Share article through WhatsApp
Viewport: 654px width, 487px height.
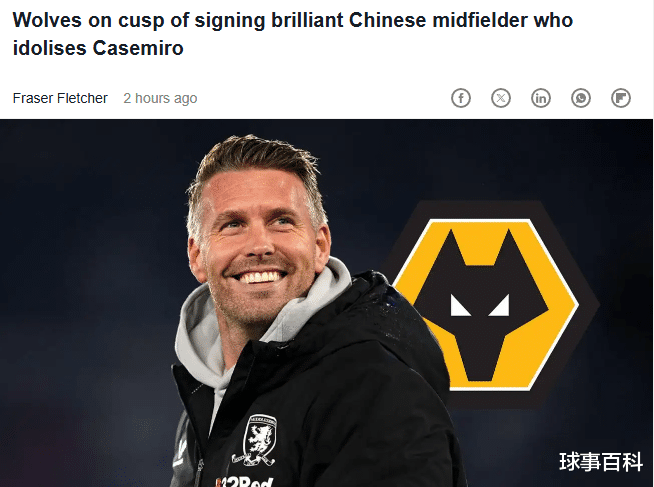click(x=581, y=98)
